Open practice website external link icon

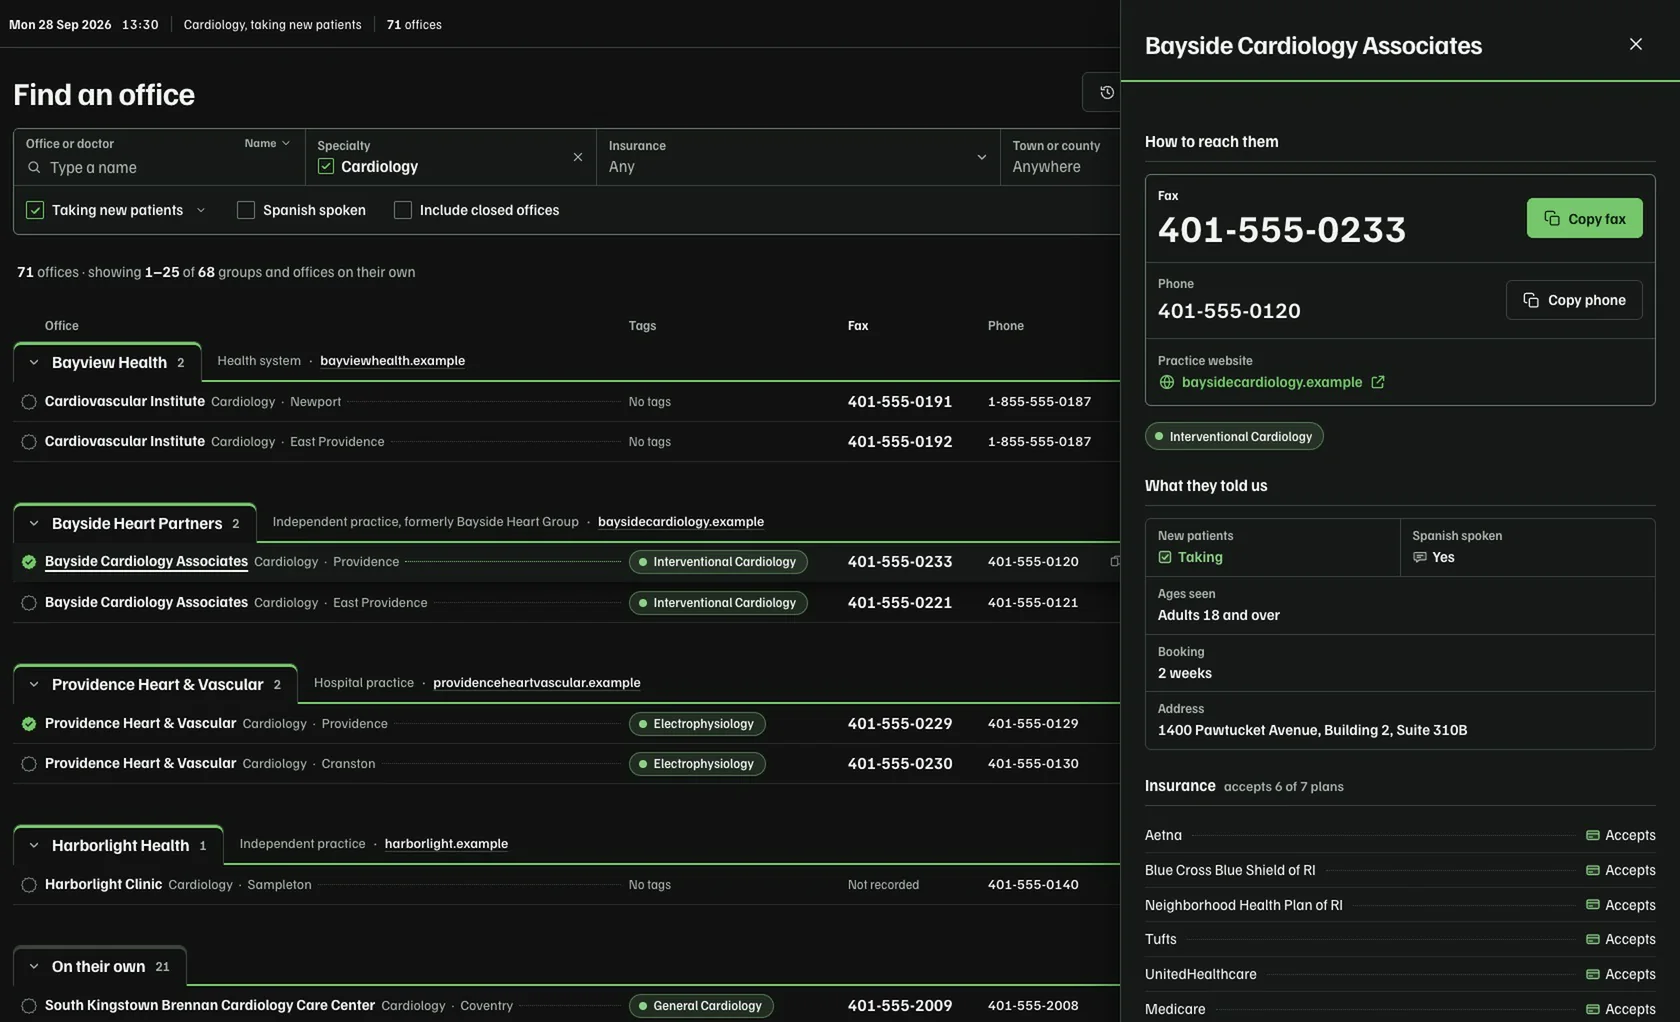coord(1377,382)
